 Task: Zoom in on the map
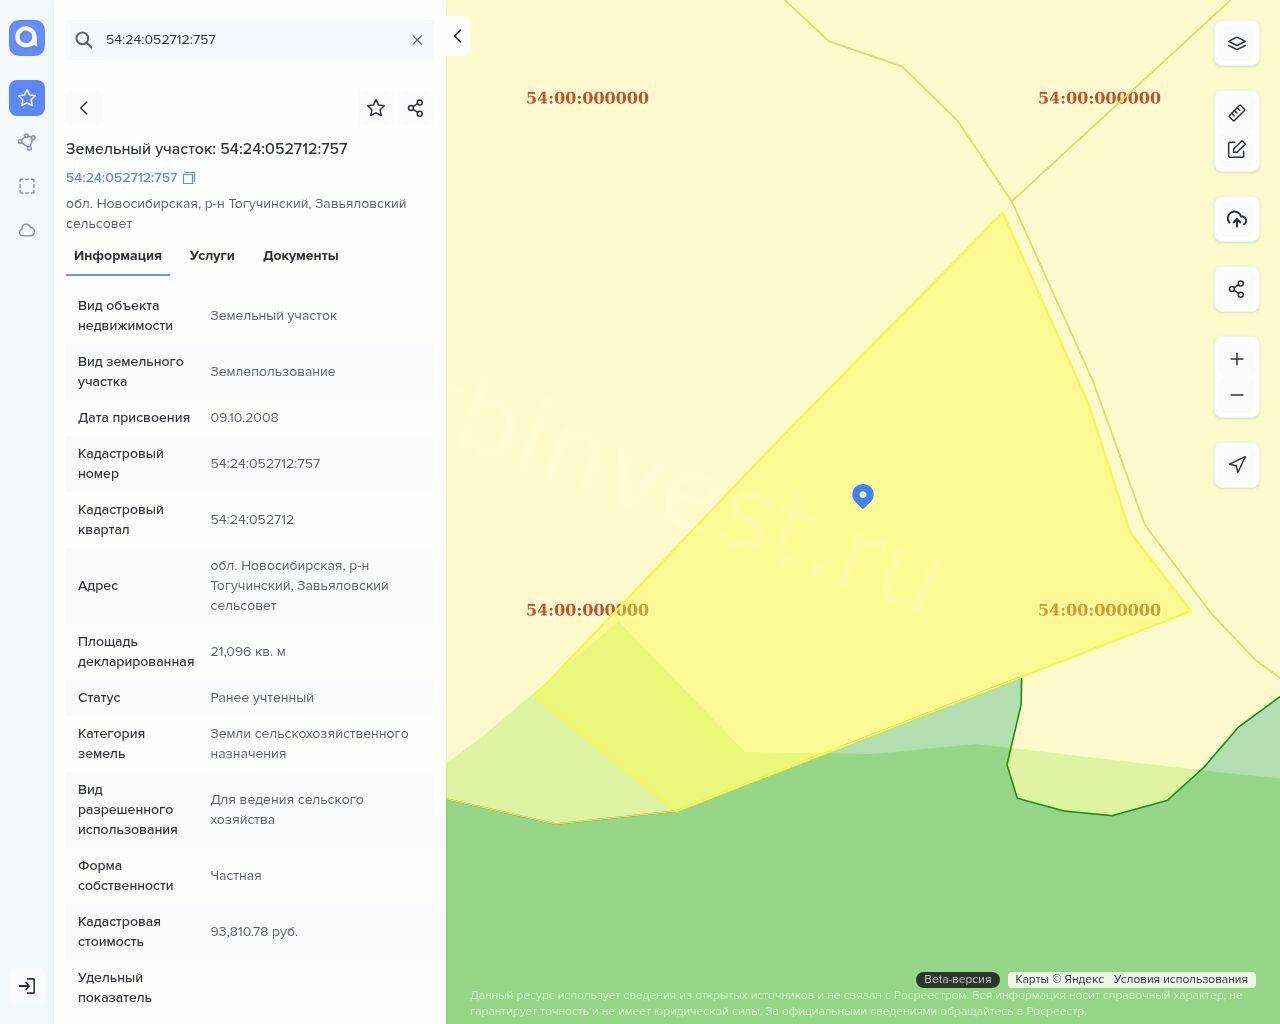pos(1236,359)
